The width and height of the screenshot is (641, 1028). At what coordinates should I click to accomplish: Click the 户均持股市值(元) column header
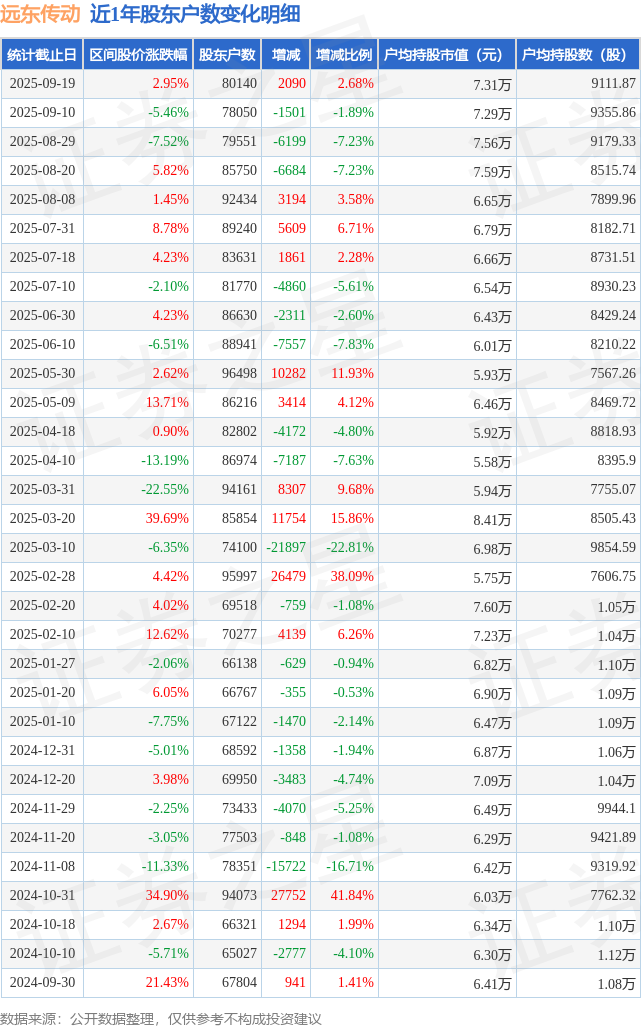(x=445, y=55)
